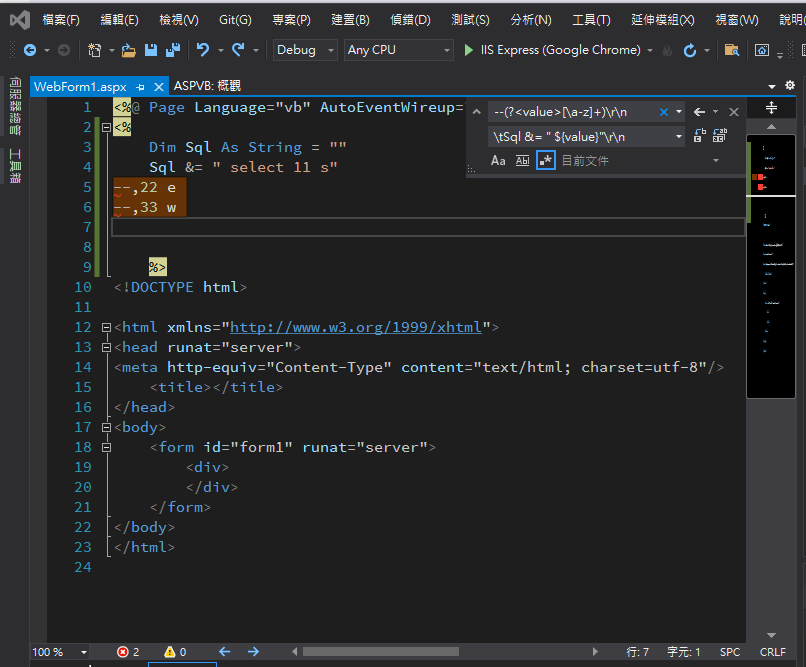Image resolution: width=806 pixels, height=667 pixels.
Task: Clear the search pattern with blue X
Action: click(x=663, y=112)
